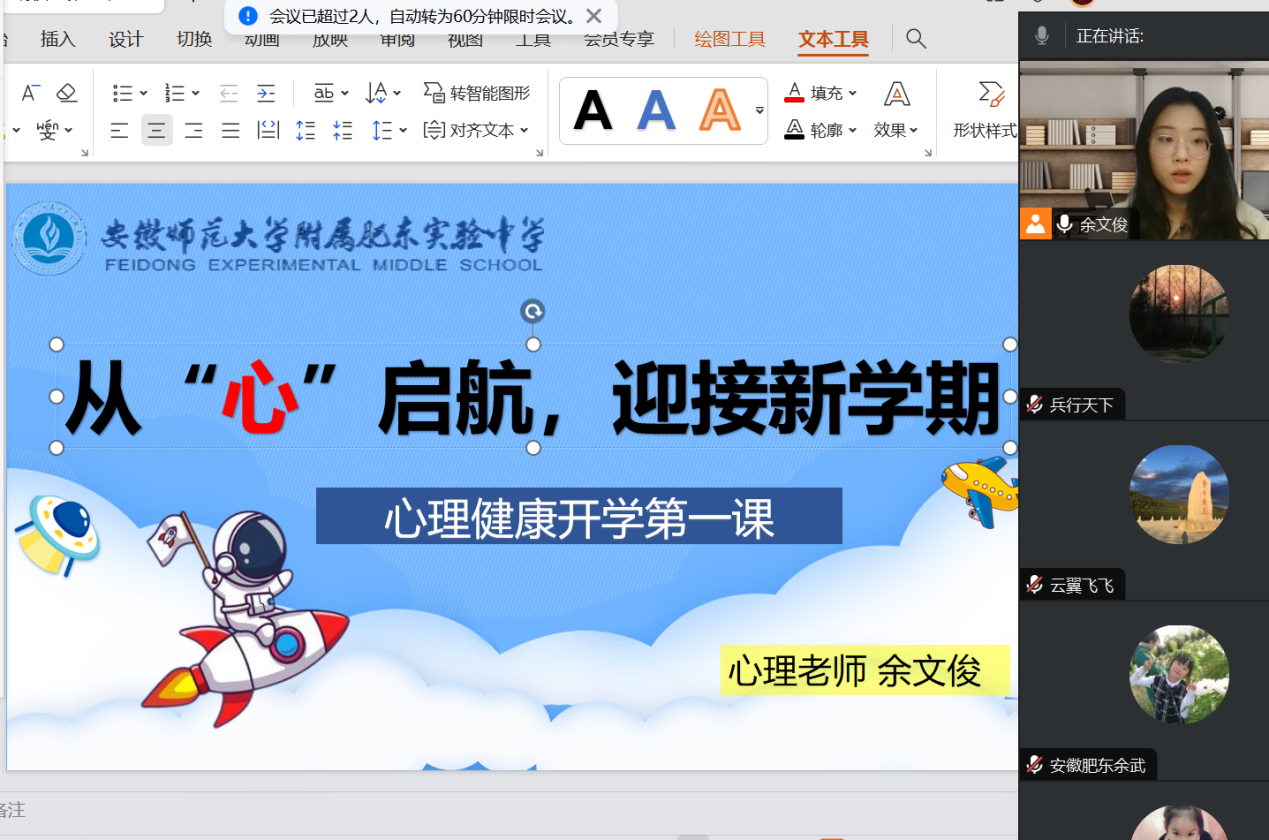This screenshot has height=840, width=1269.
Task: Select the black shadow text style A
Action: pyautogui.click(x=593, y=110)
